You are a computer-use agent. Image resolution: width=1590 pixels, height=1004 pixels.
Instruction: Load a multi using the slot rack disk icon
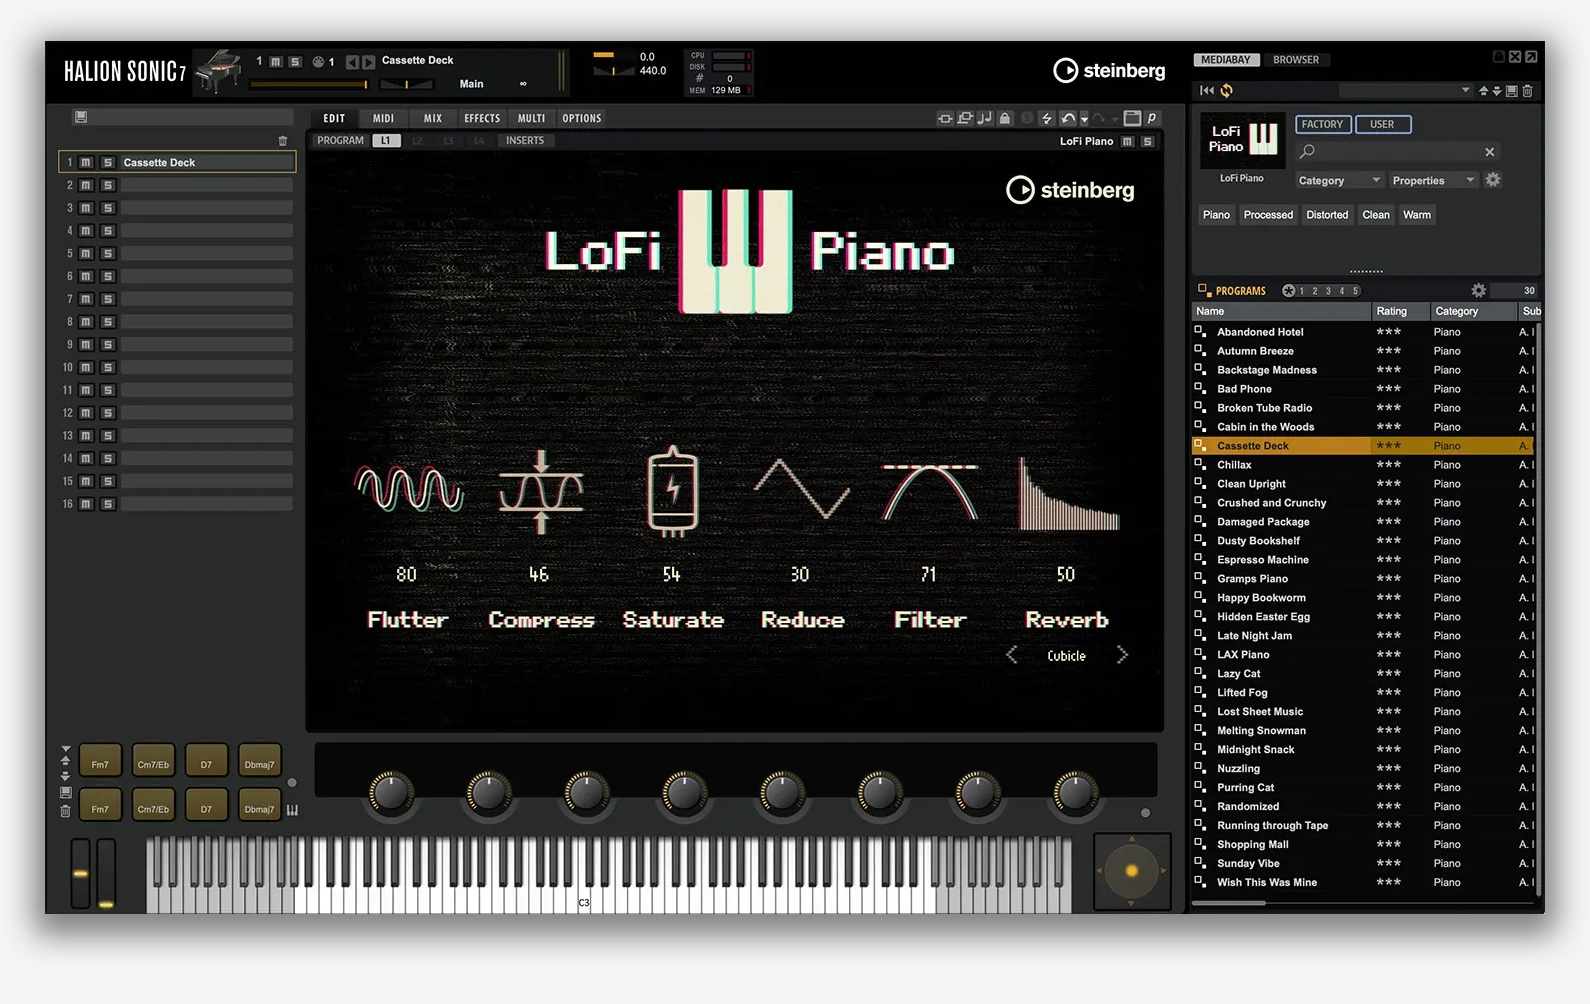pos(81,117)
